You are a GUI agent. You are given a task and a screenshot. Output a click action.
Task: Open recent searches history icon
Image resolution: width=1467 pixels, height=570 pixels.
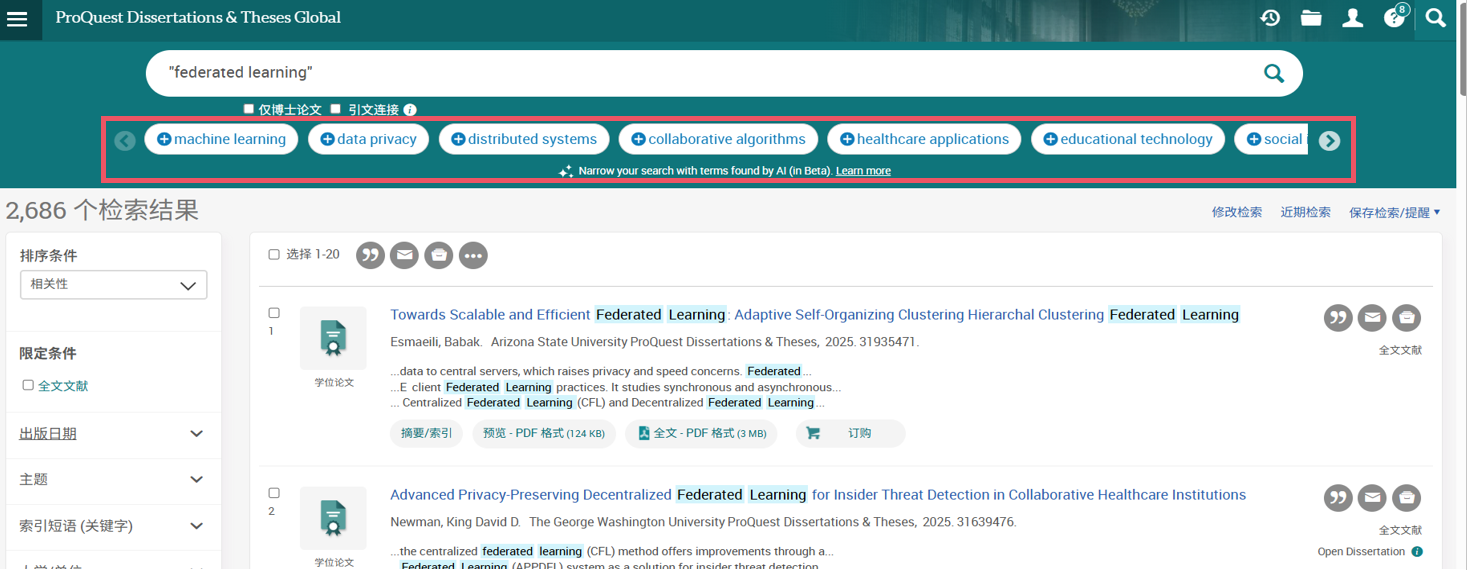click(1270, 18)
